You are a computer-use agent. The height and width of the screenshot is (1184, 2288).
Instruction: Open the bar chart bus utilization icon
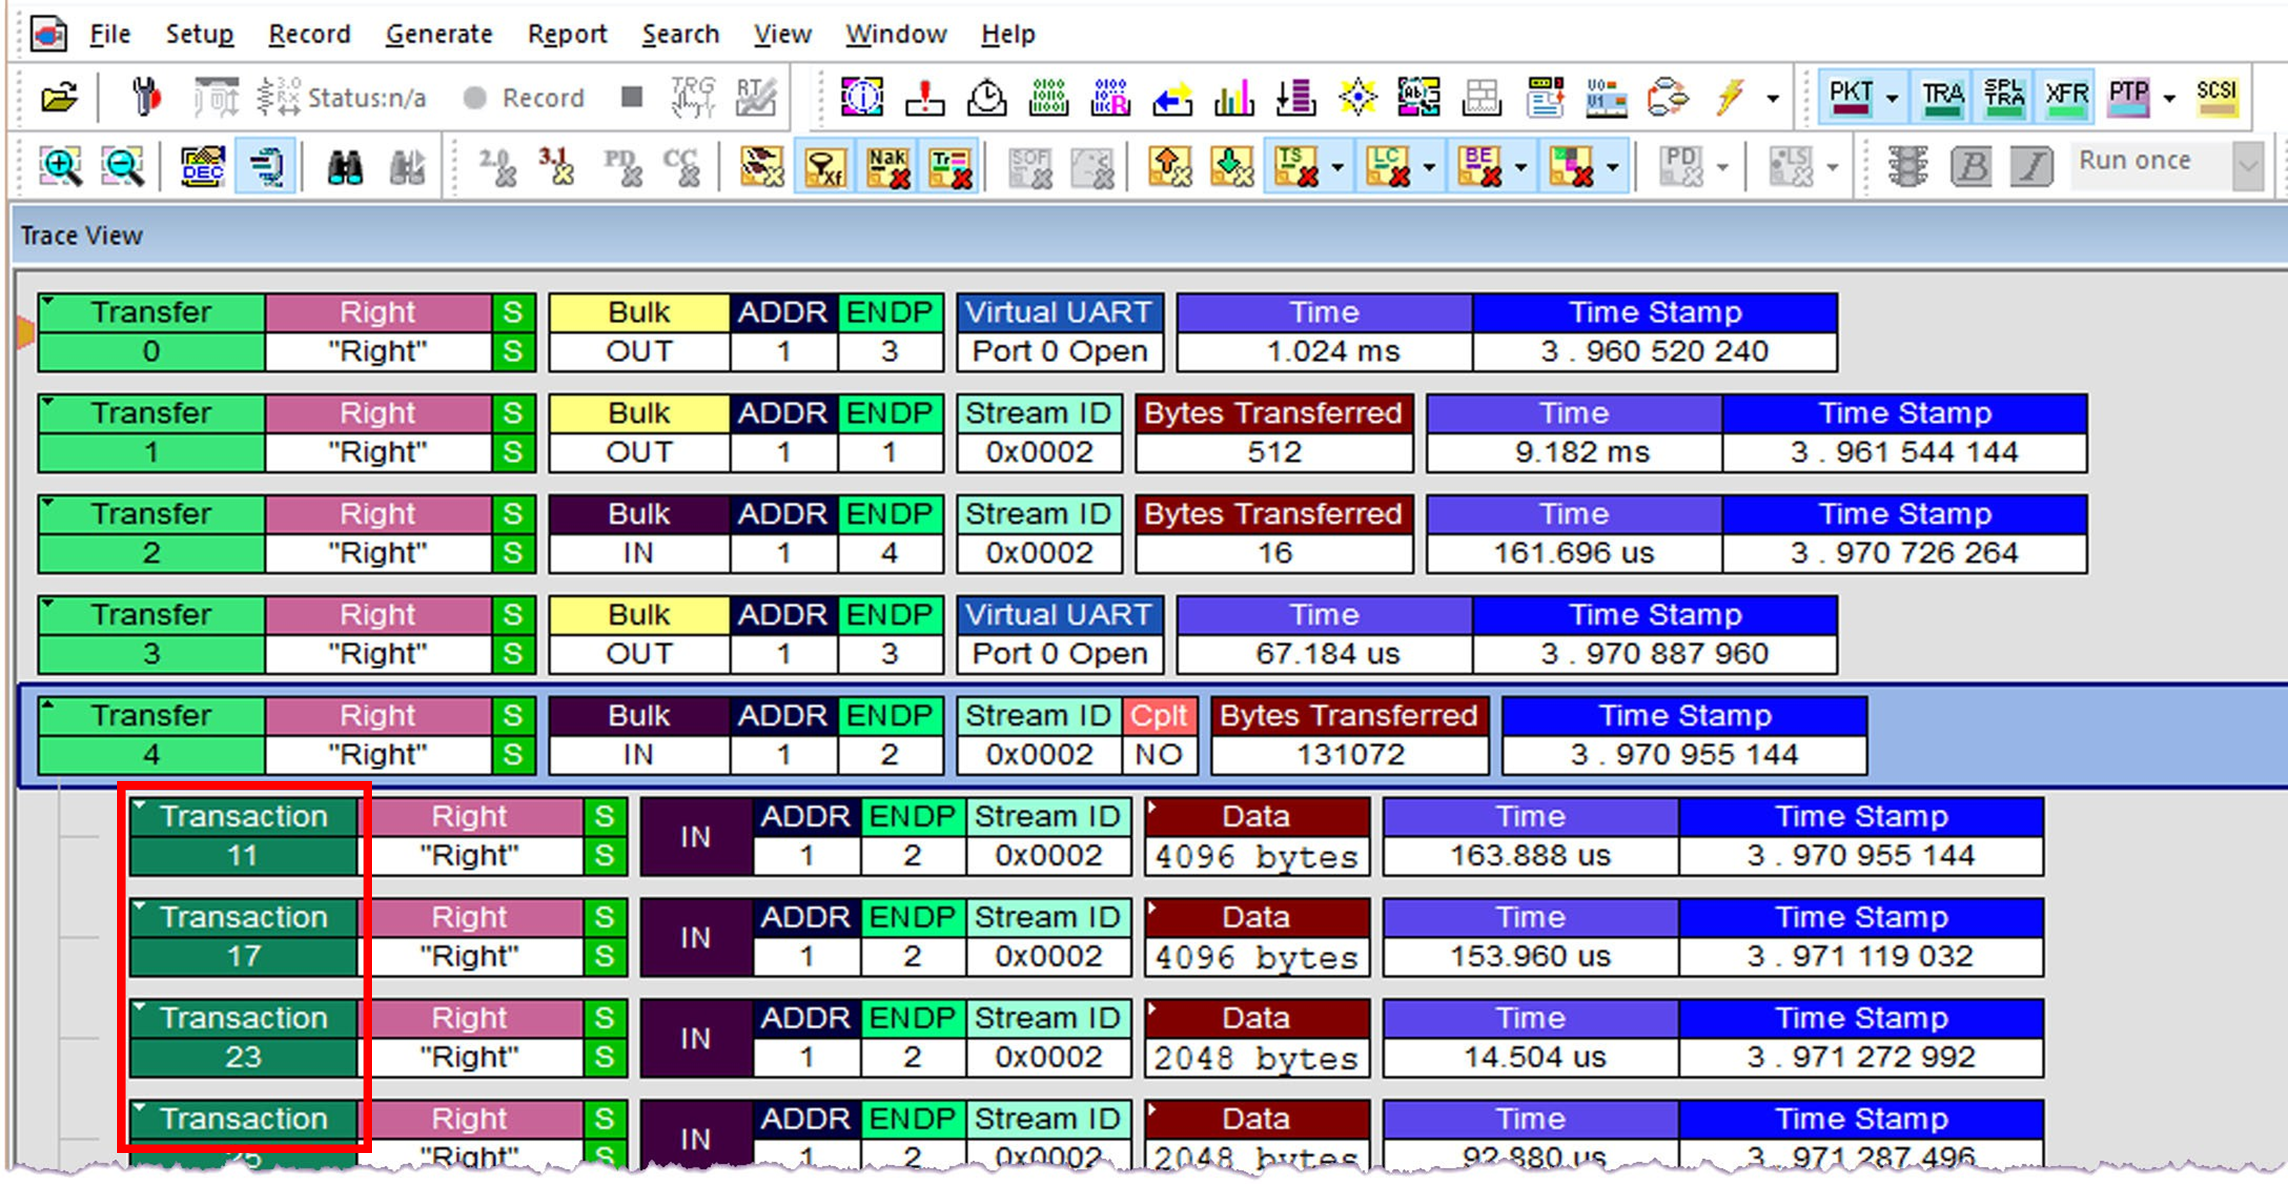1234,98
